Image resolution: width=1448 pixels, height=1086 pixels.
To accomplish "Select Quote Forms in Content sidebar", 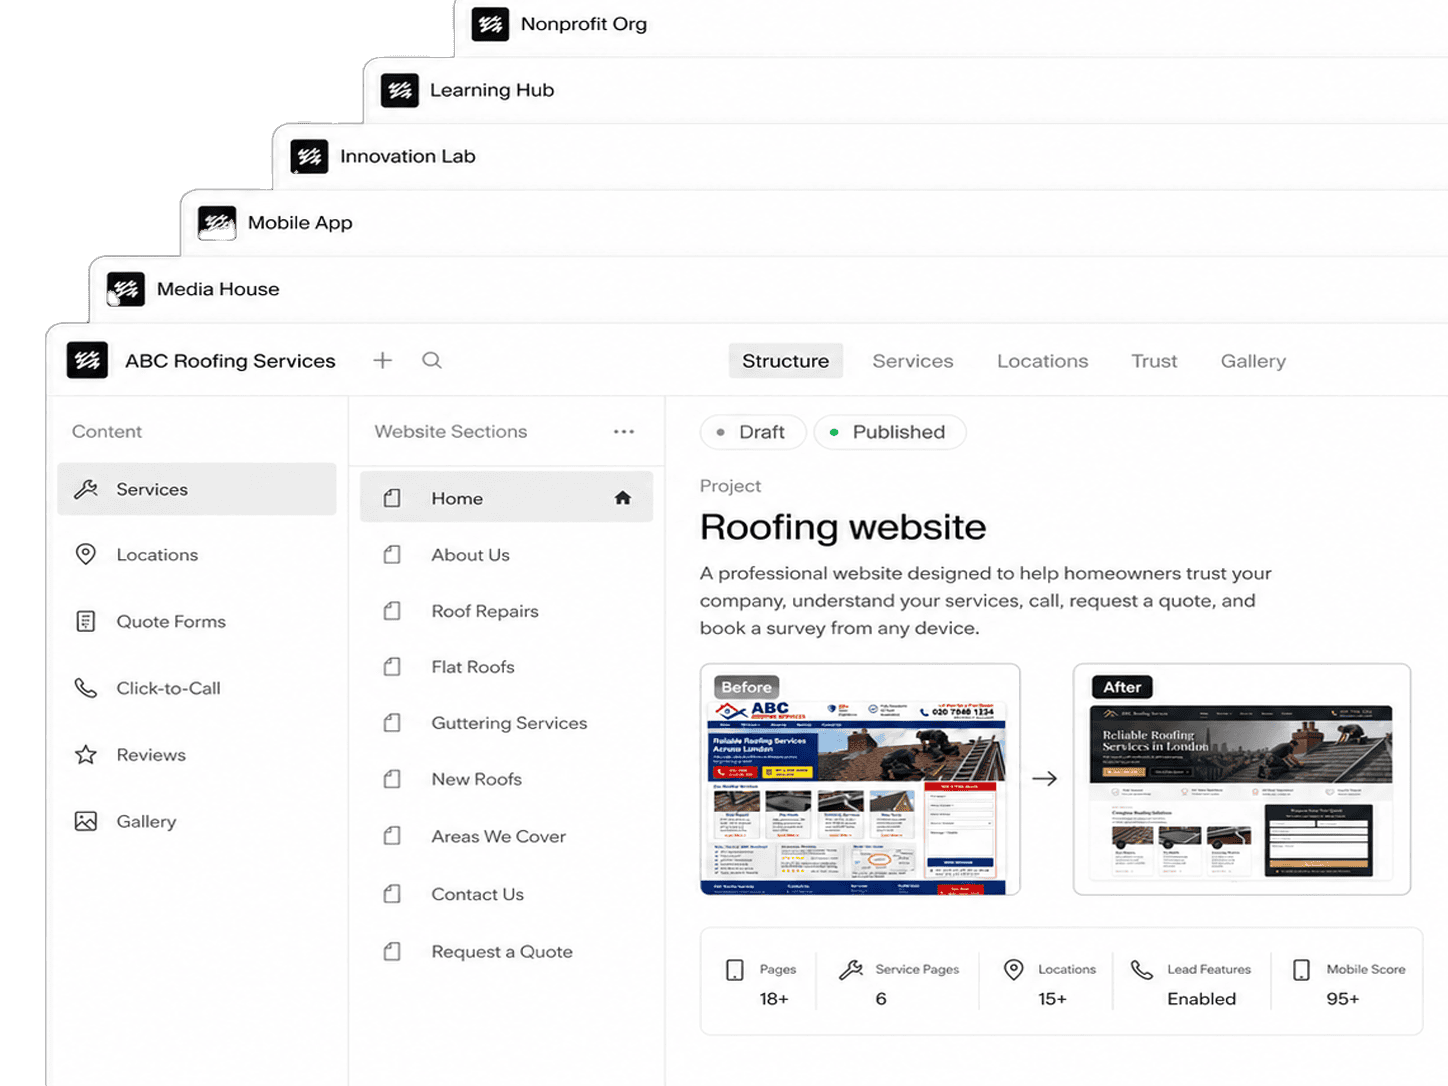I will [197, 621].
